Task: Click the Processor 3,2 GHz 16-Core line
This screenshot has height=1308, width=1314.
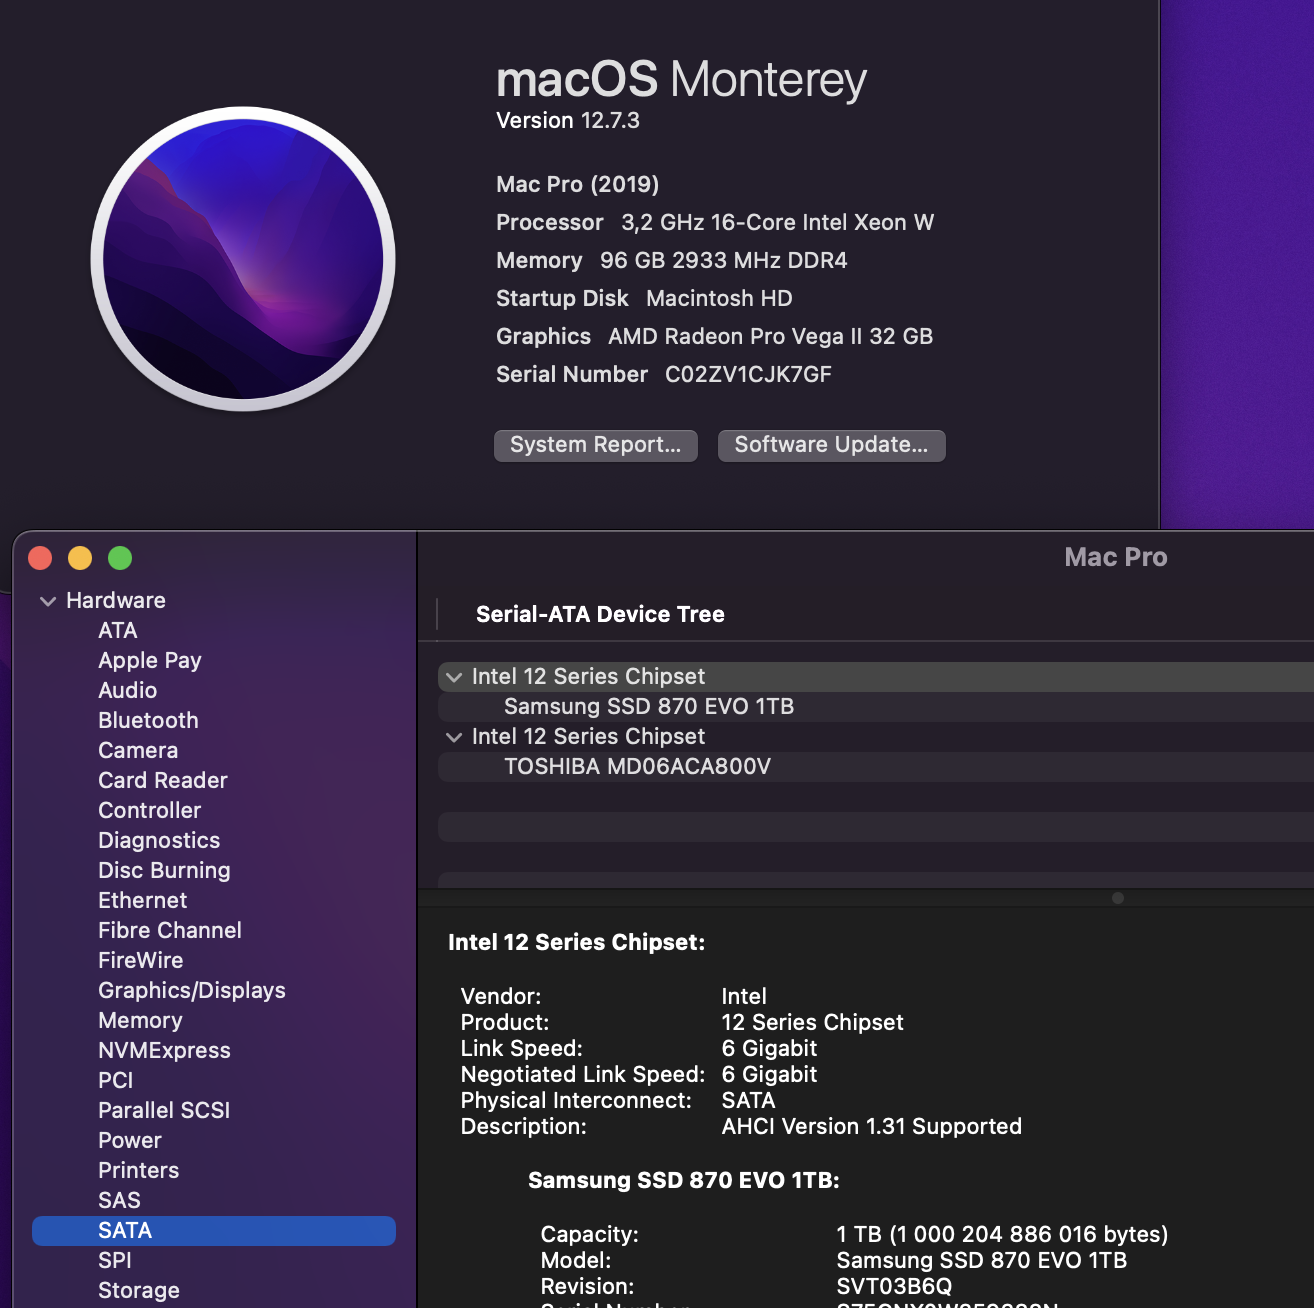Action: [x=715, y=223]
